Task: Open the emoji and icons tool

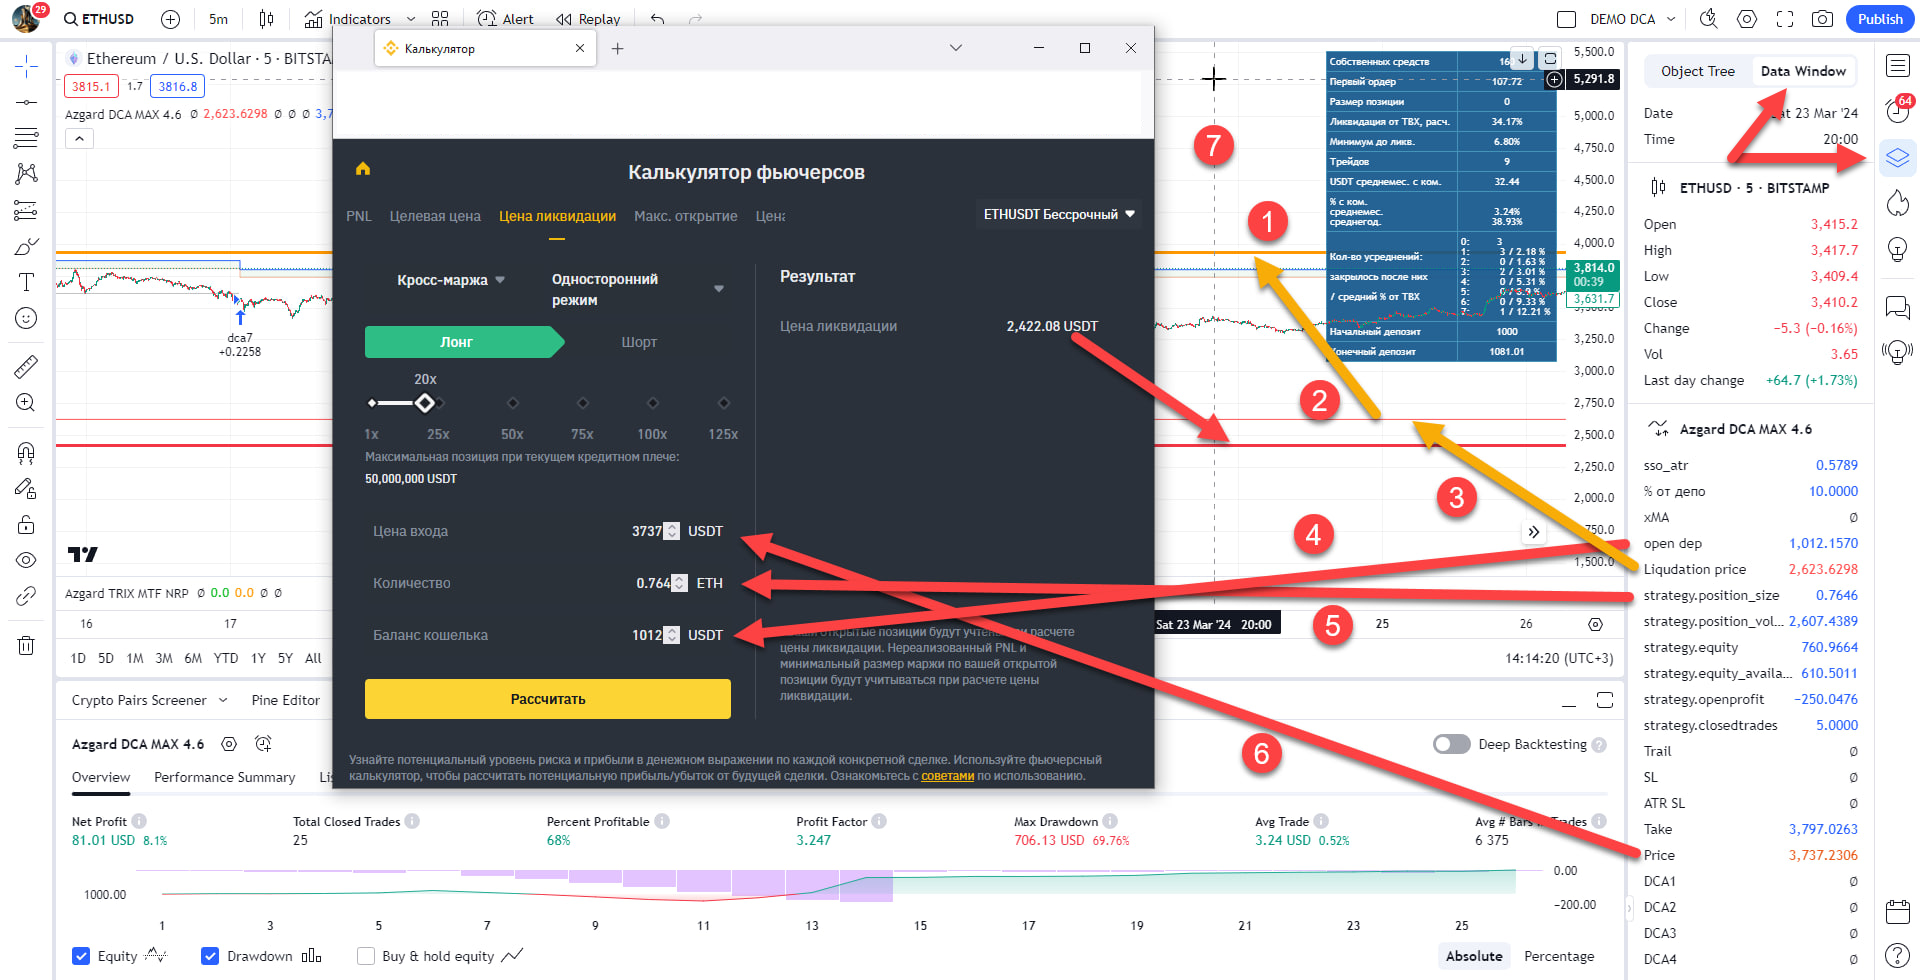Action: click(26, 318)
